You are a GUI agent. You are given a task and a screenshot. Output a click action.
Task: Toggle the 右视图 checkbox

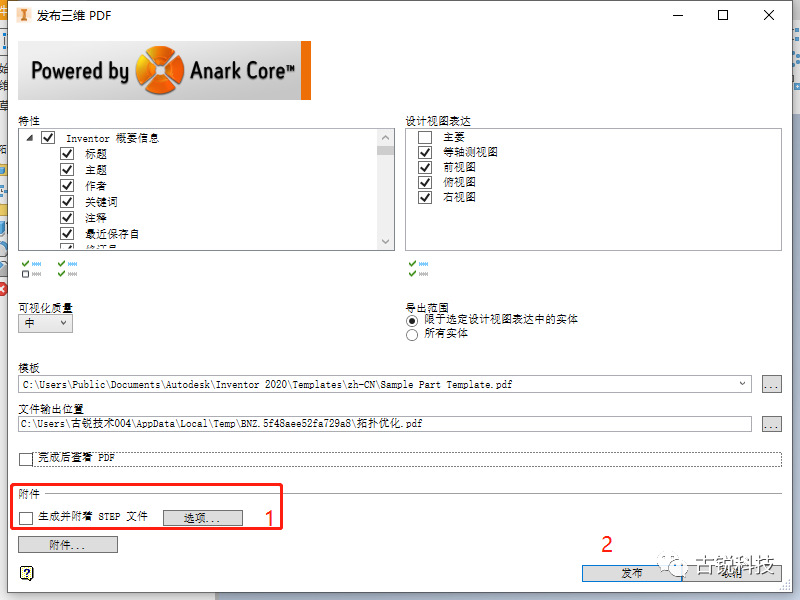click(425, 197)
